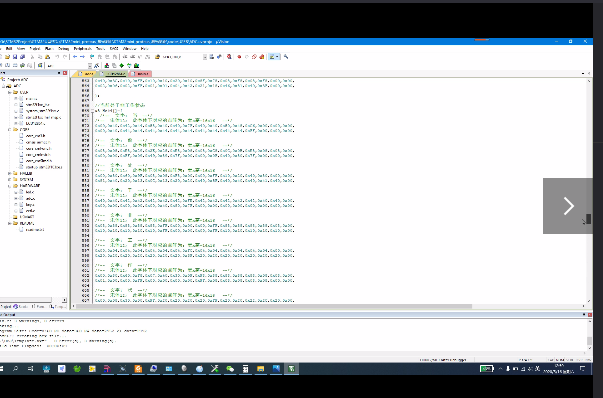Switch to the yellow editor tab
Image resolution: width=603 pixels, height=398 pixels.
pos(85,73)
